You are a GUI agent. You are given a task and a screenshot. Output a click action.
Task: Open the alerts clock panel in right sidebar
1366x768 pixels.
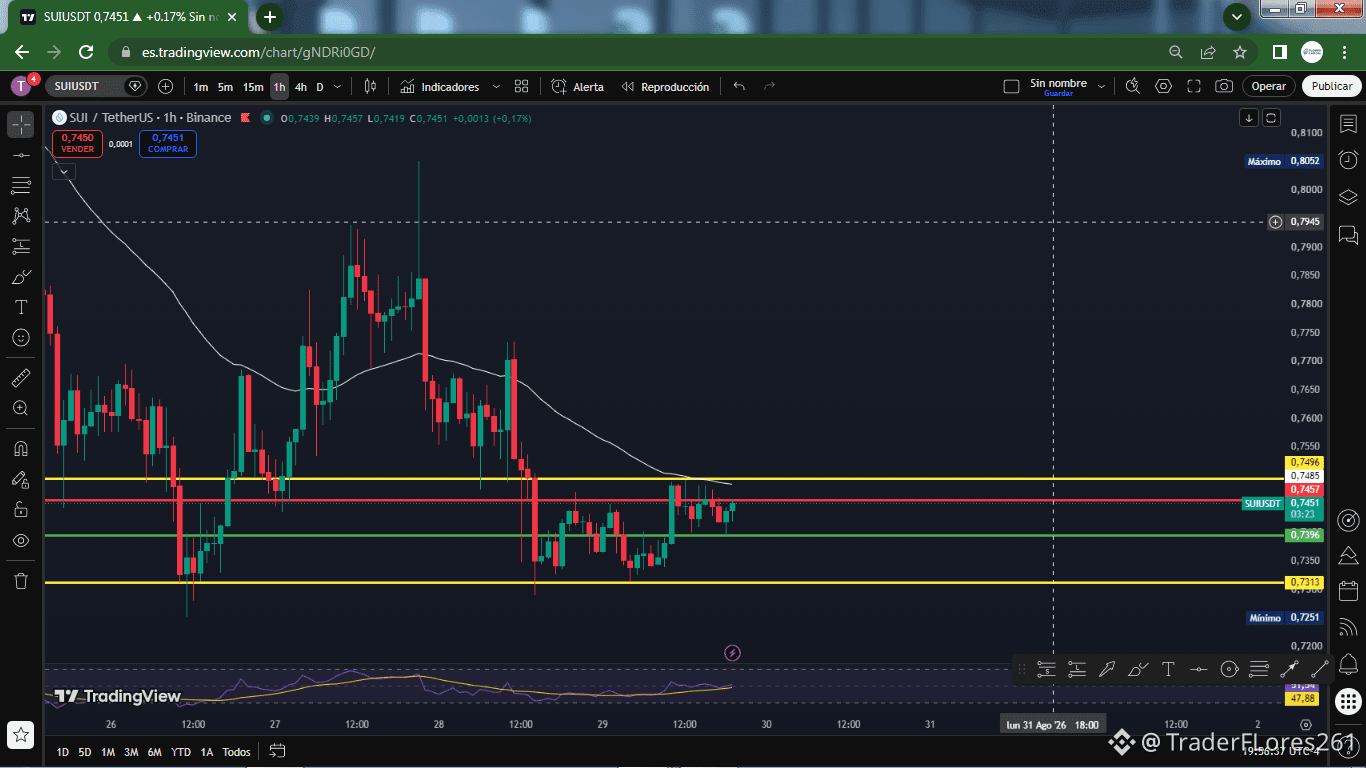tap(1348, 160)
